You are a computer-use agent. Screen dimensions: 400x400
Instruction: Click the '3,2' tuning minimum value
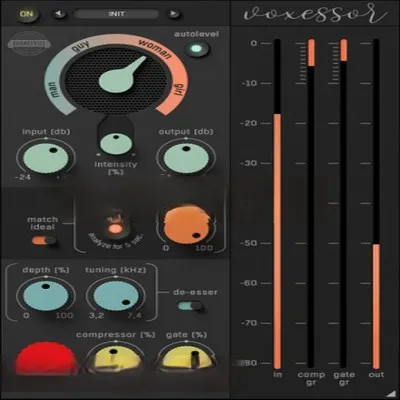[x=96, y=315]
